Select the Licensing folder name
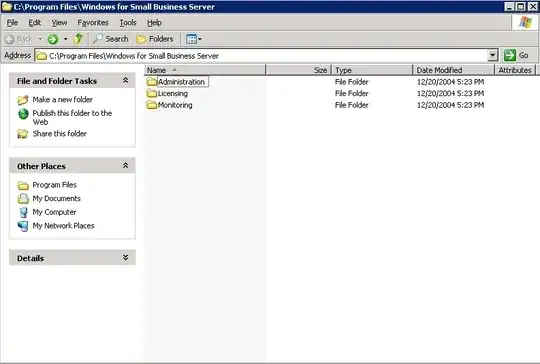Screen dimensions: 540x364 pyautogui.click(x=173, y=94)
